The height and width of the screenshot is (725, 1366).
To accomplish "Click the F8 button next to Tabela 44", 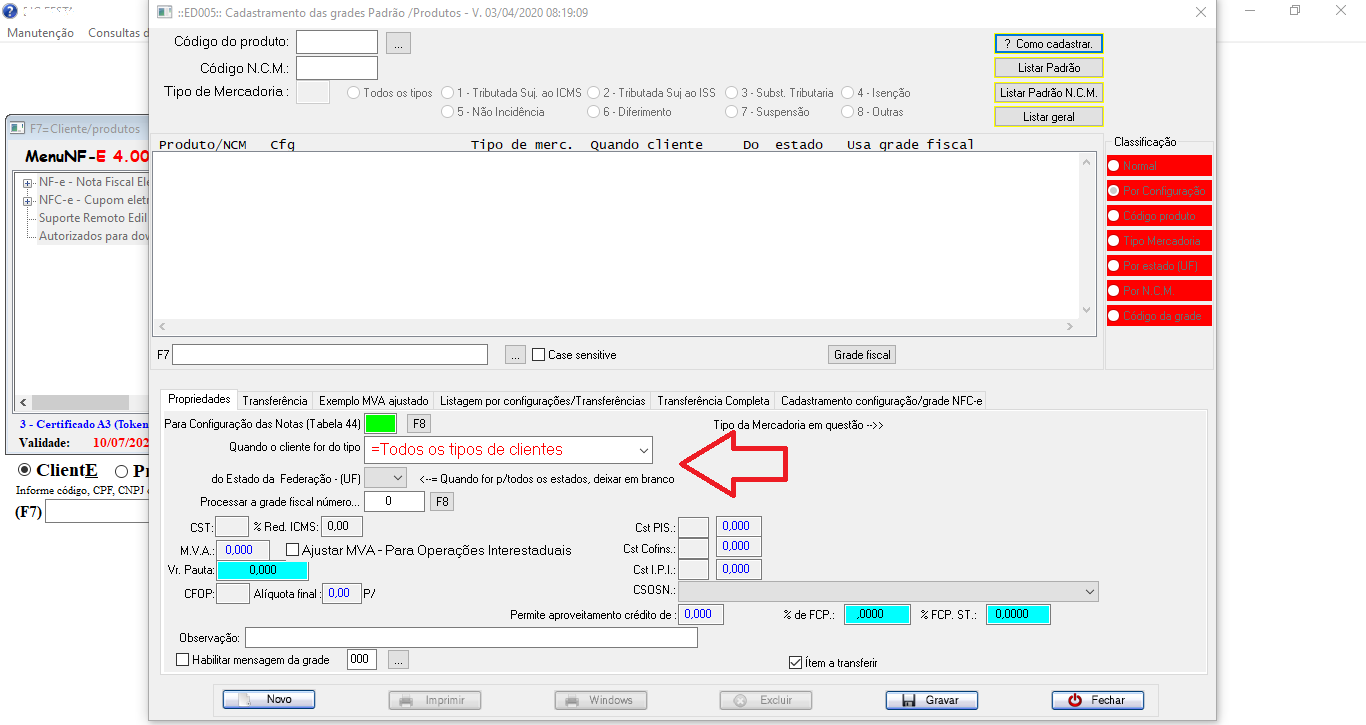I will [420, 424].
